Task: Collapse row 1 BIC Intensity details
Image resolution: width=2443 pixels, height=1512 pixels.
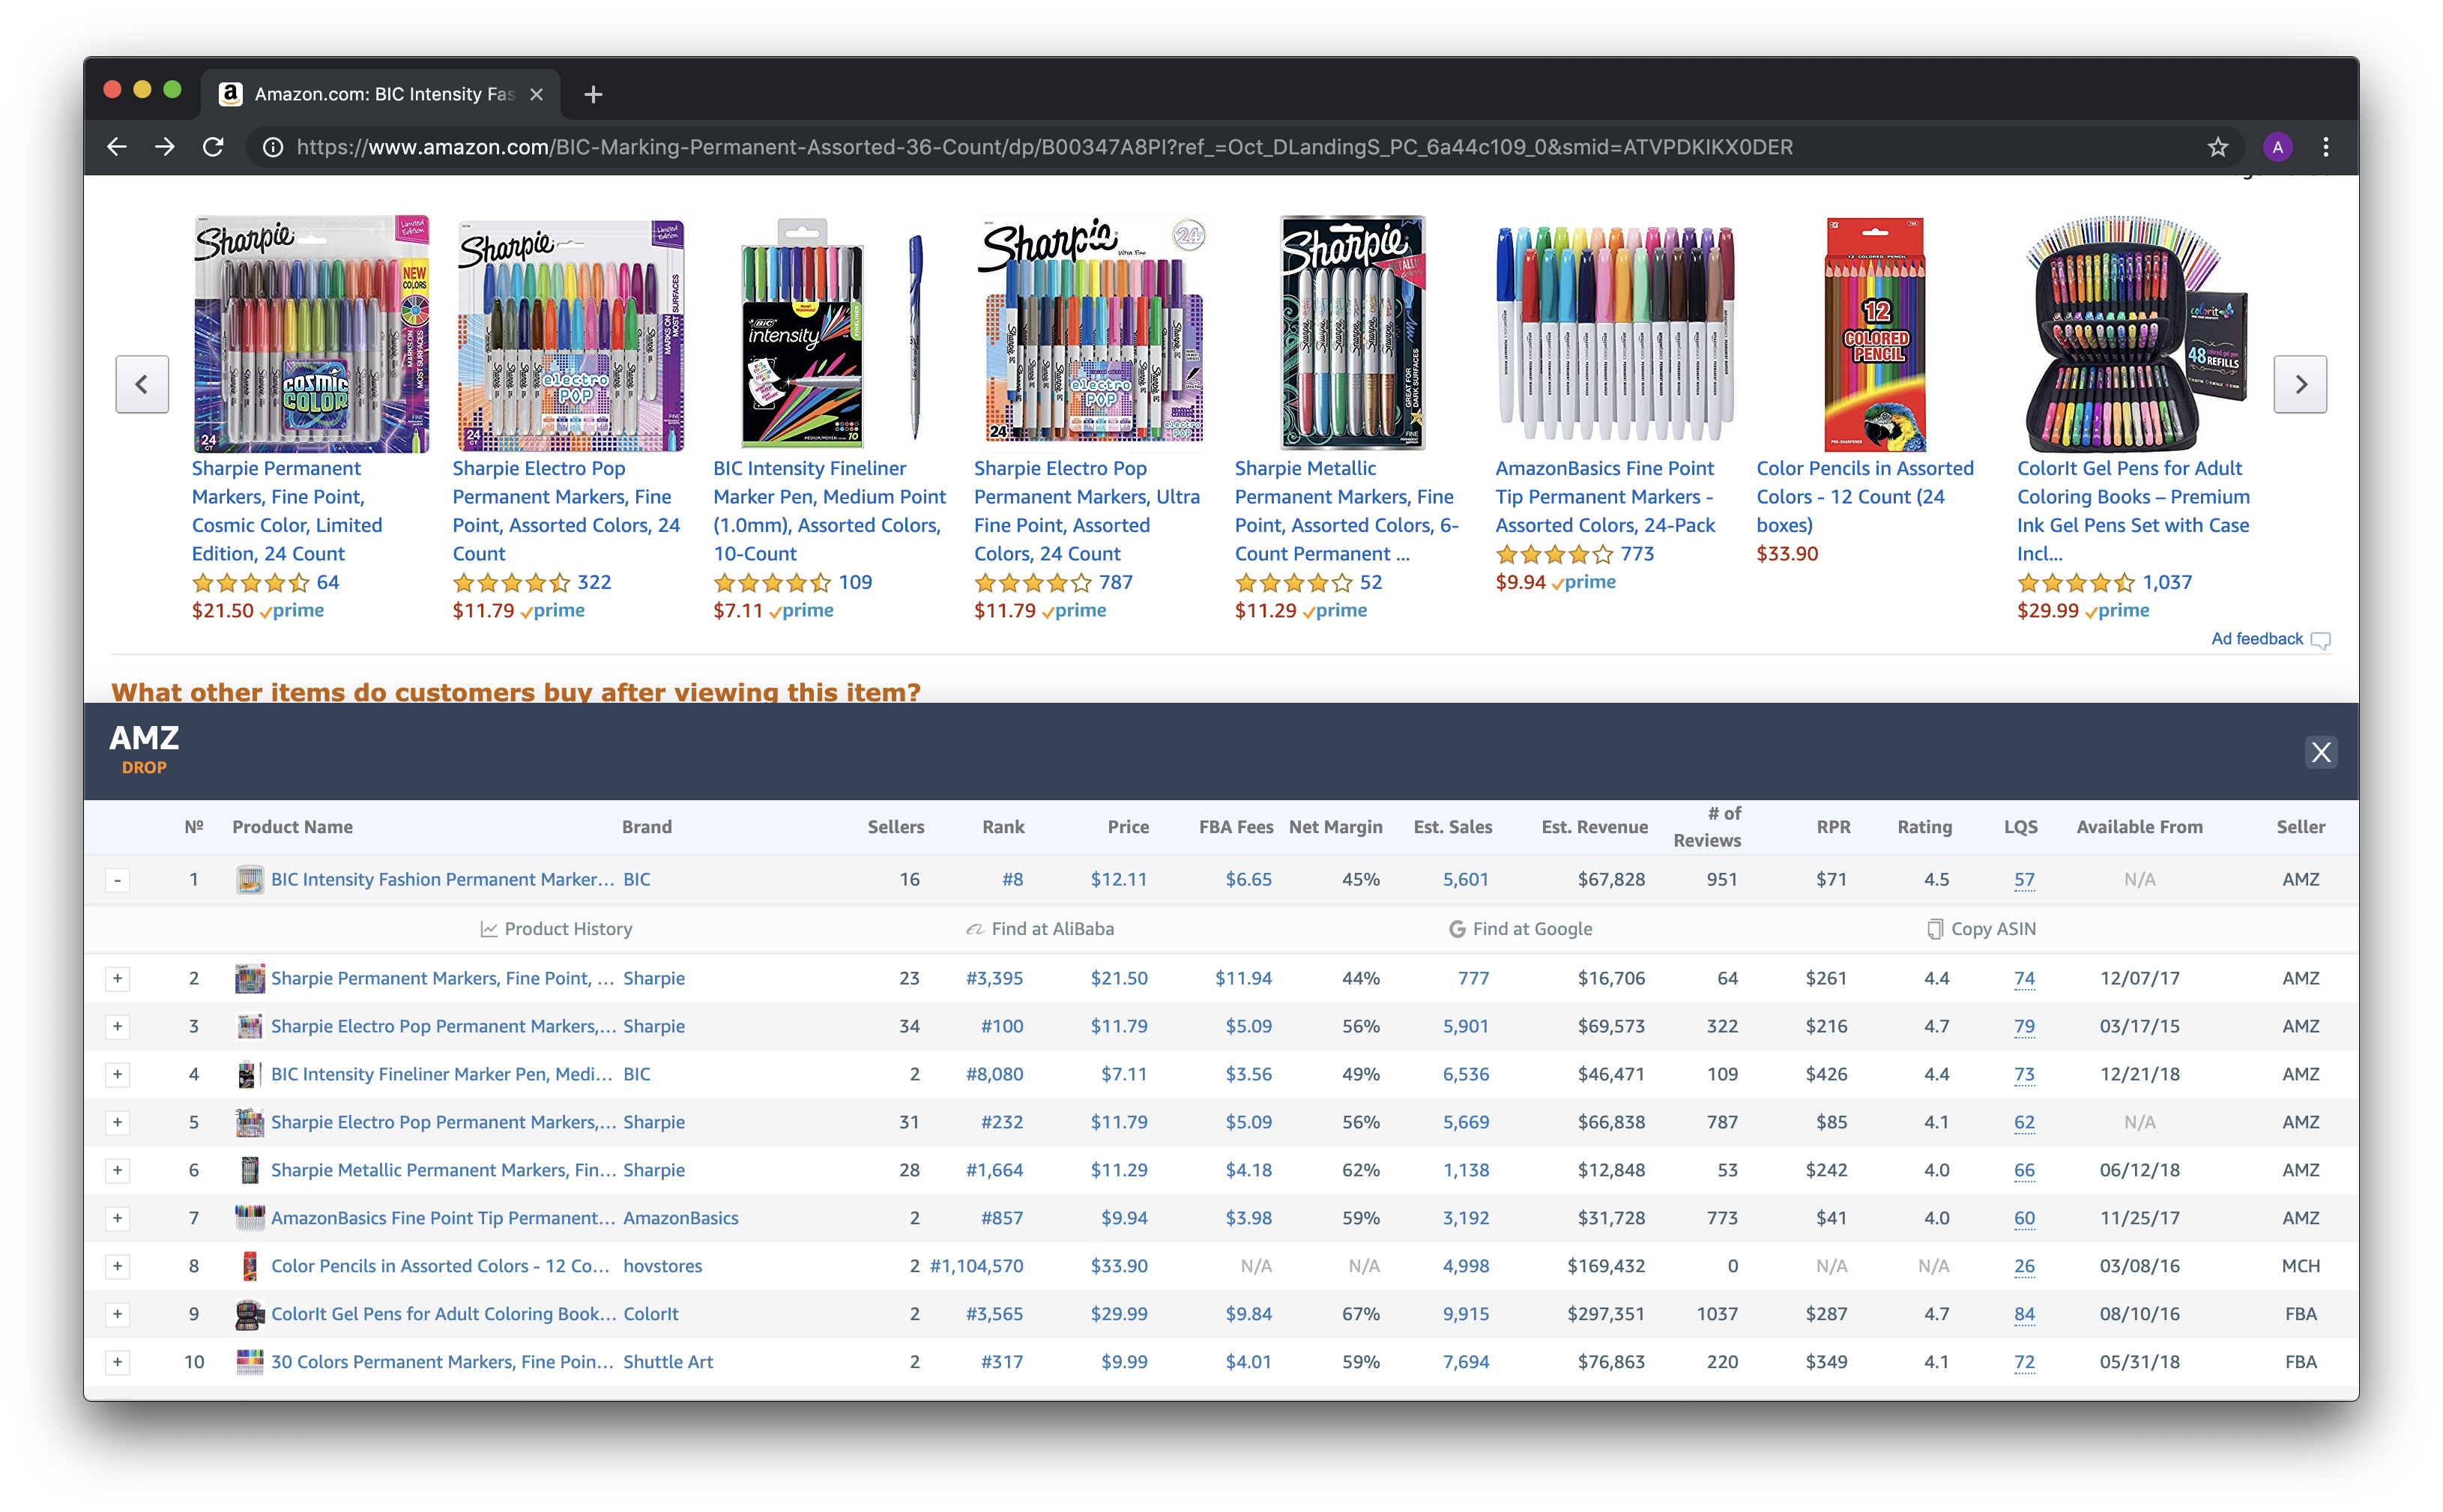Action: [118, 880]
